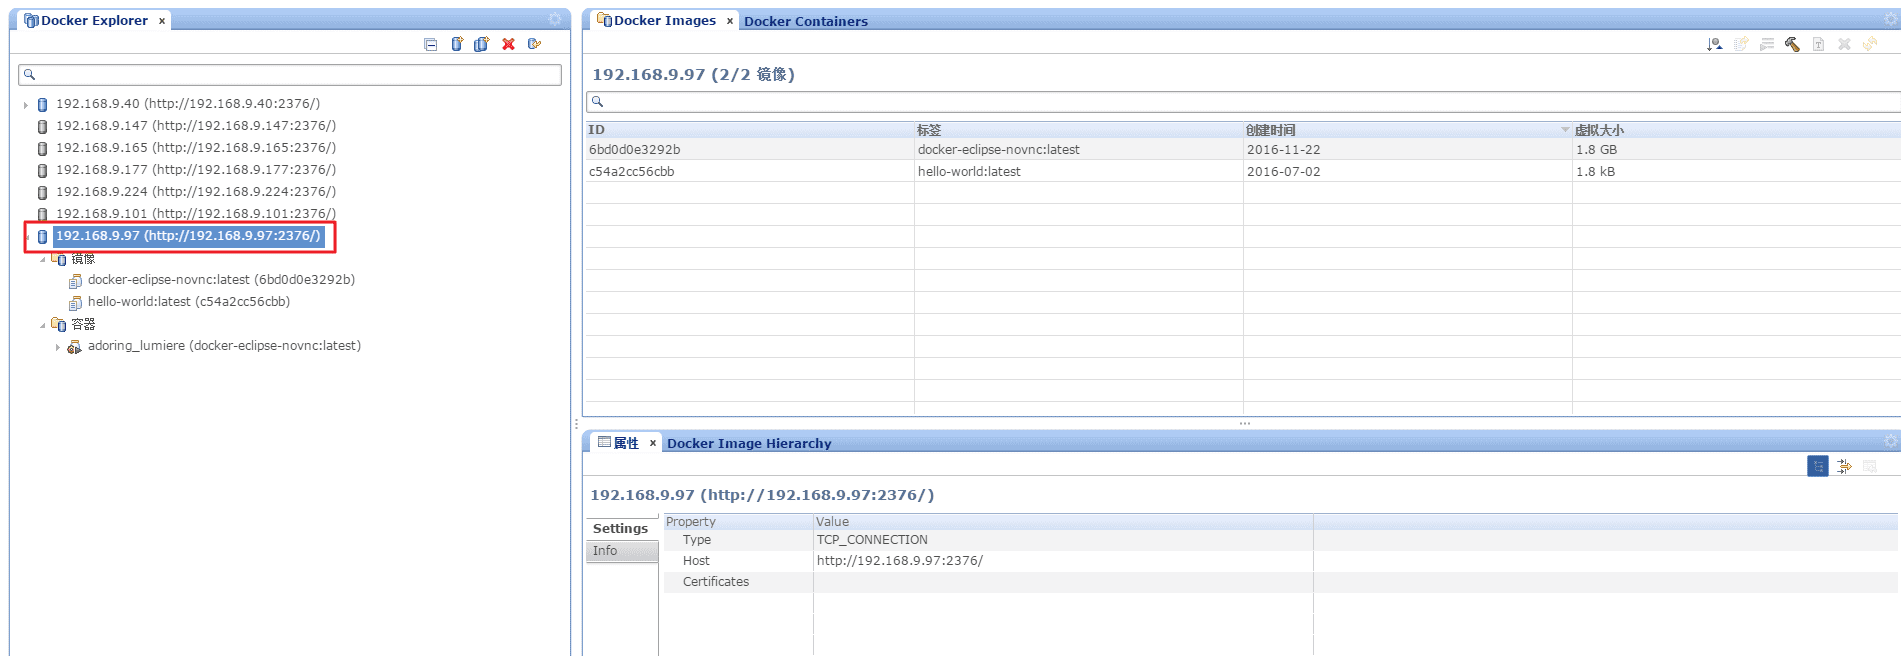1901x656 pixels.
Task: Click gray X remove image icon
Action: (1844, 44)
